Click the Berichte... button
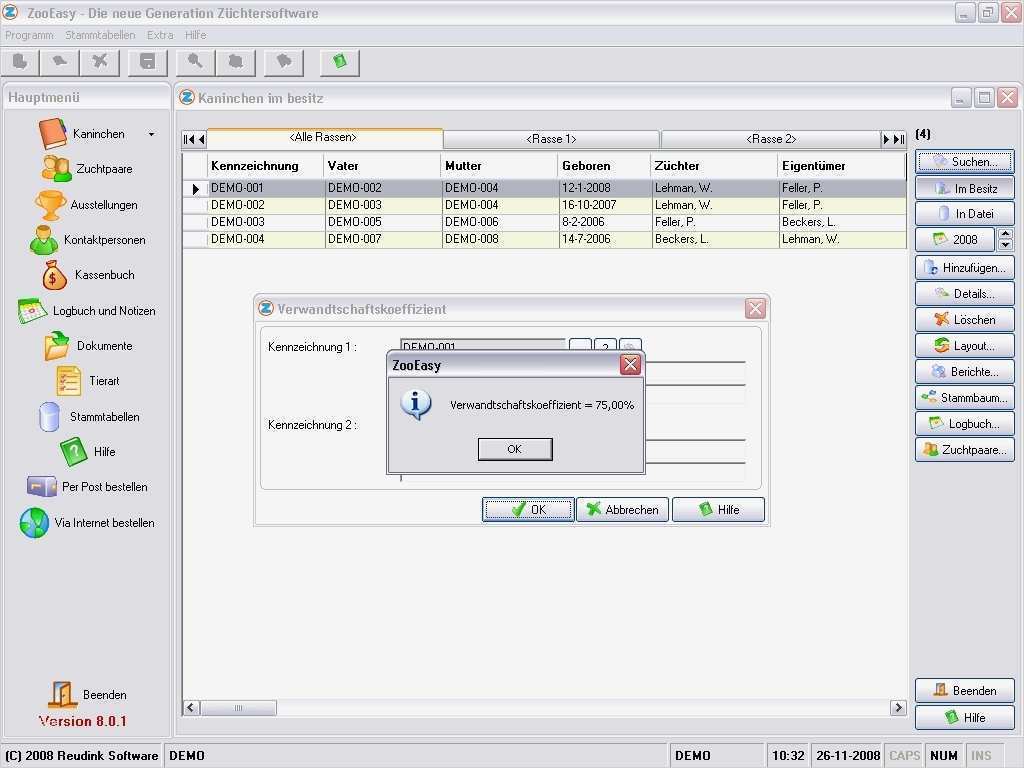 965,372
